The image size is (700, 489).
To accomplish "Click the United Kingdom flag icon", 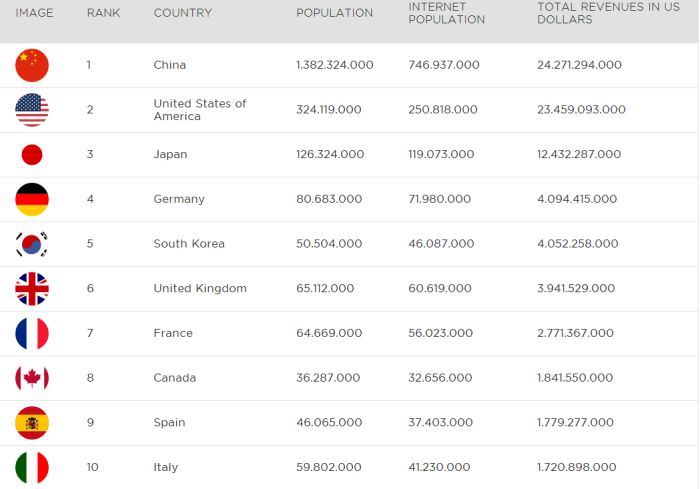I will [32, 289].
